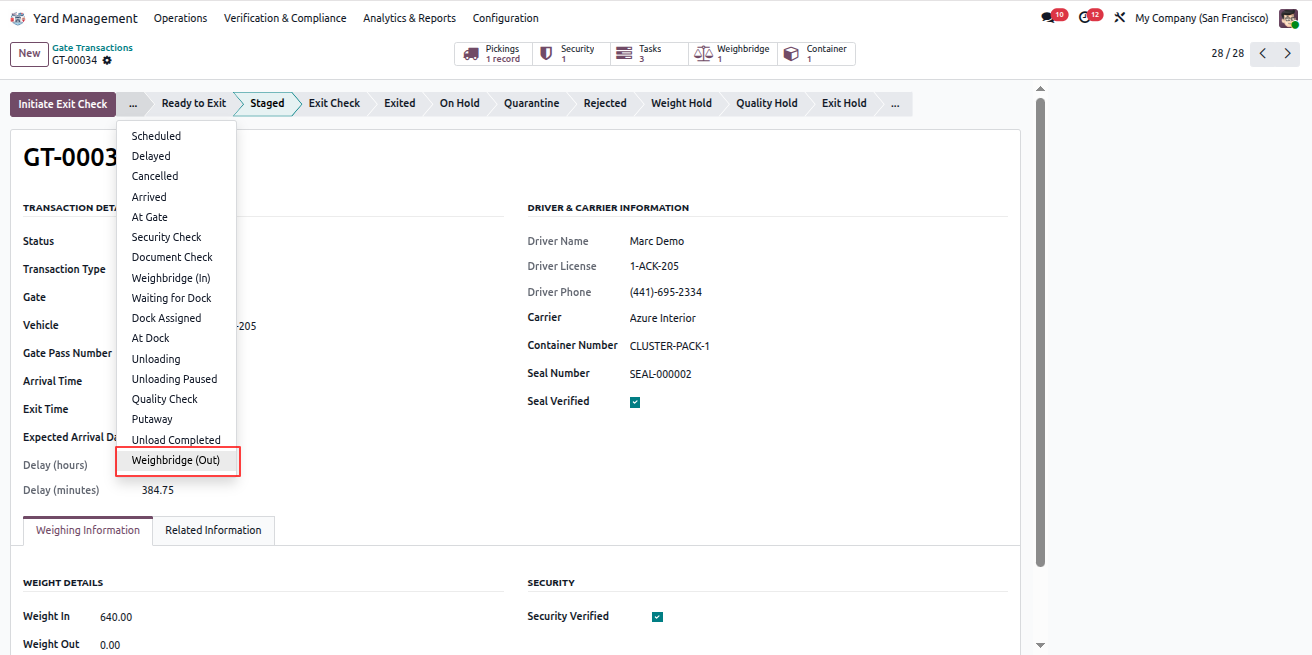Set status to Quarantine

tap(531, 104)
